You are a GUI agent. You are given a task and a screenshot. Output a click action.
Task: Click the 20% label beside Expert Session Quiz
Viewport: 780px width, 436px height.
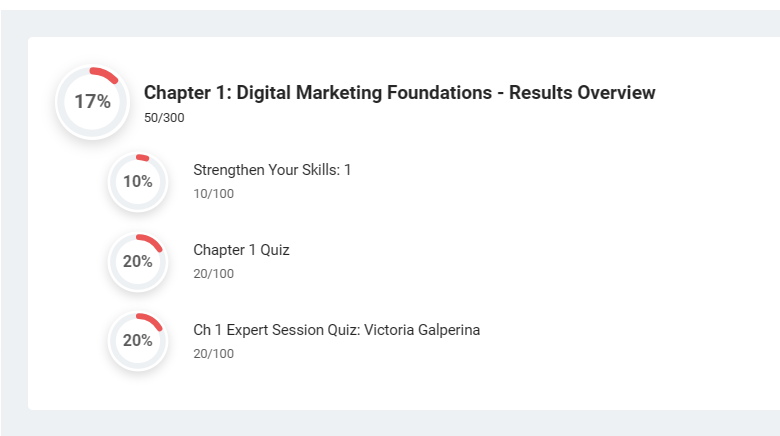138,340
